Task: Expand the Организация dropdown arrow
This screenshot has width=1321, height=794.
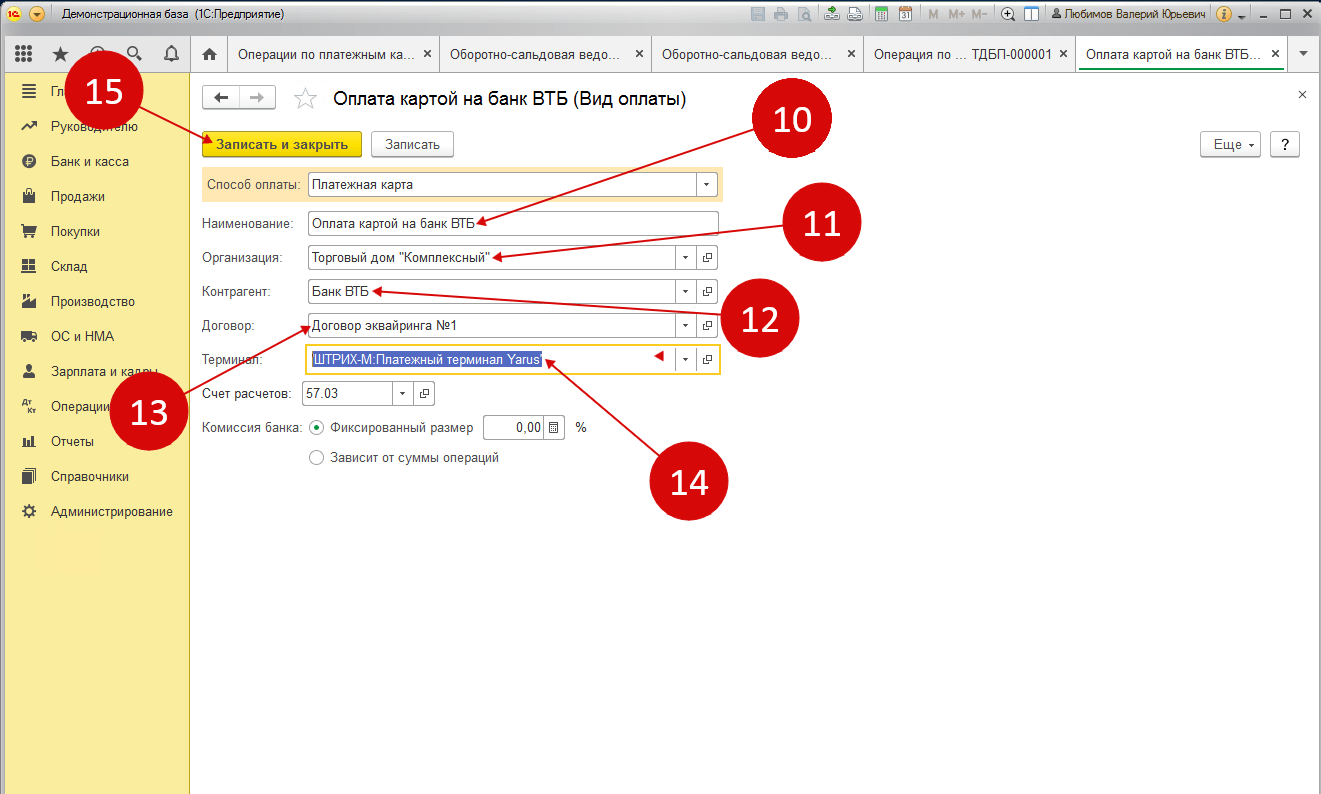Action: [x=685, y=257]
